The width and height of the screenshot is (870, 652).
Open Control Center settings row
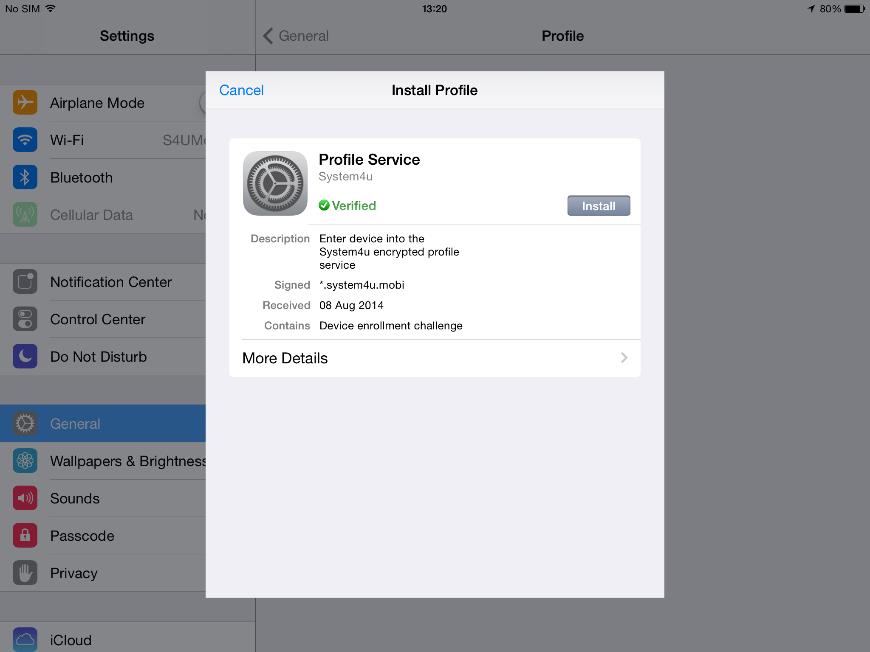coord(103,319)
